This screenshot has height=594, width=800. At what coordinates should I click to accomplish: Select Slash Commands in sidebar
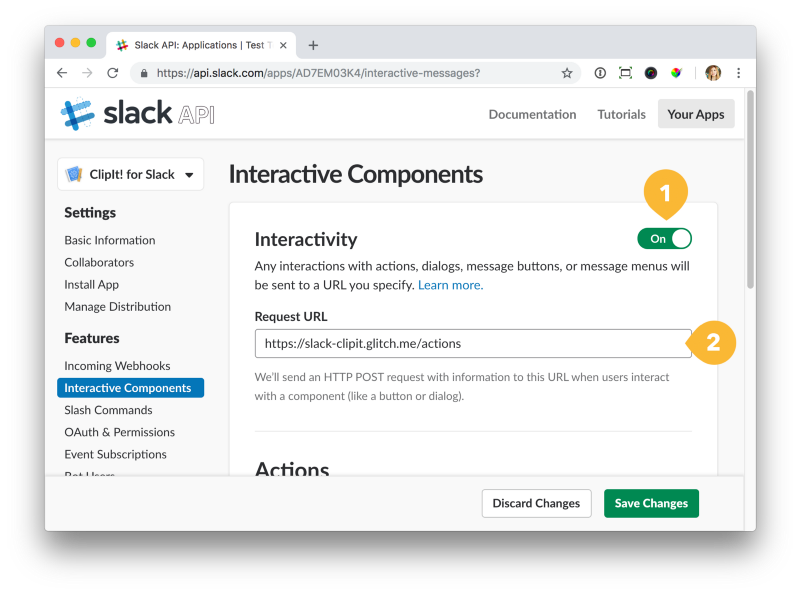108,410
